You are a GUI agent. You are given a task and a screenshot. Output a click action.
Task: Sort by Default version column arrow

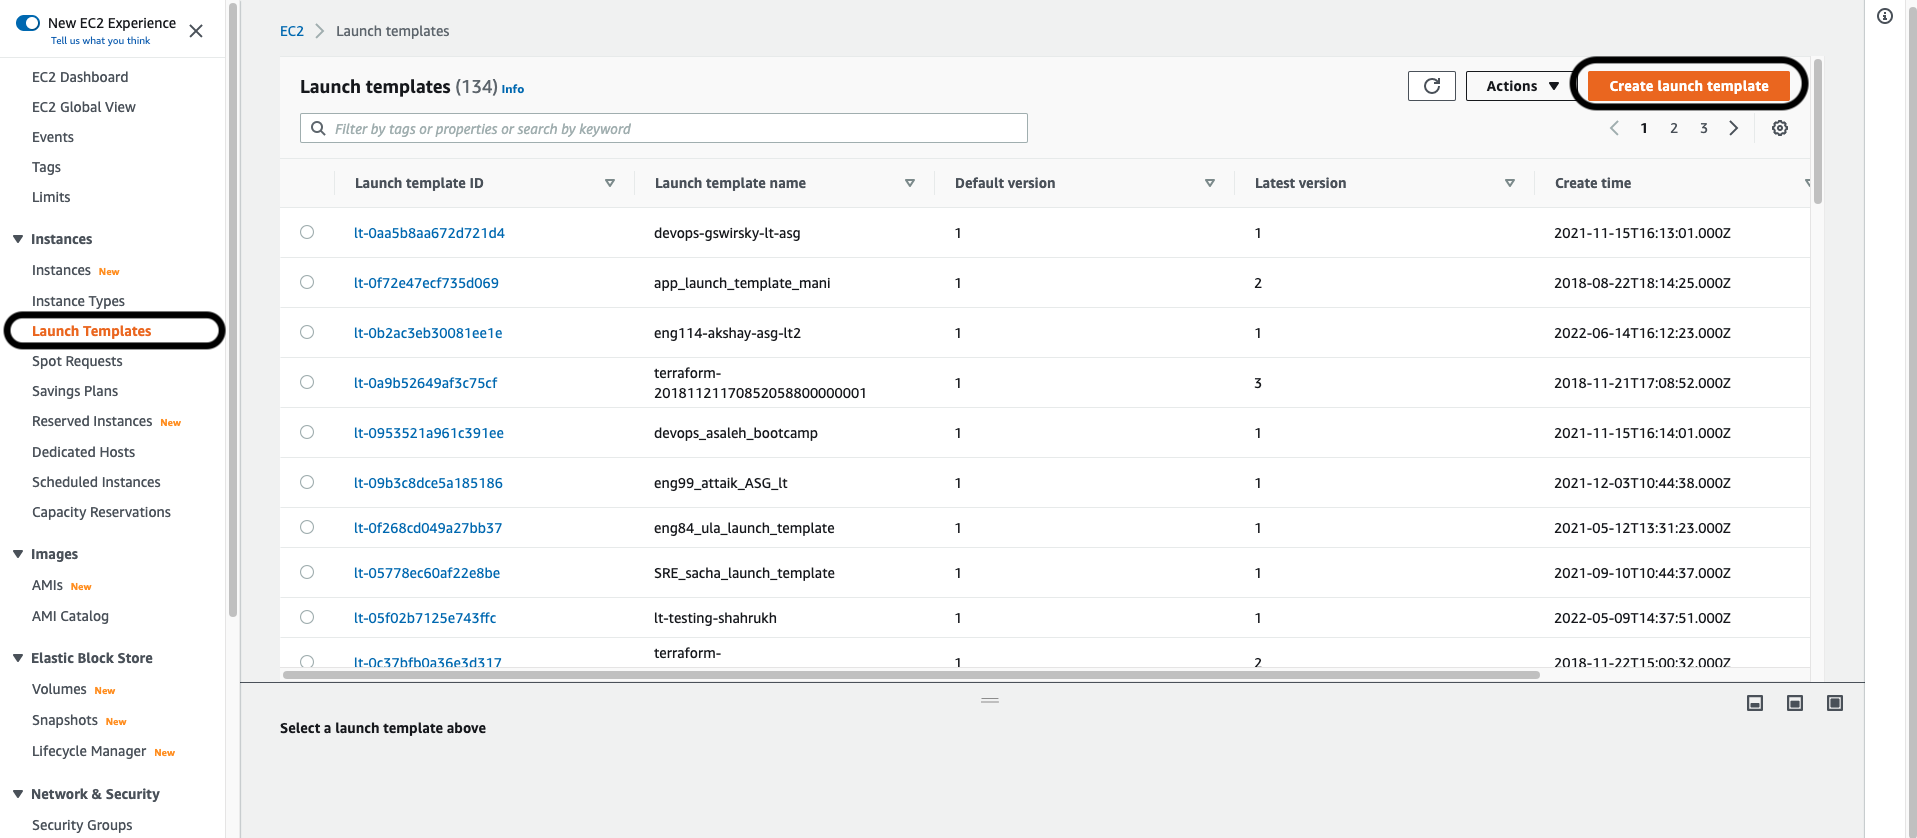coord(1210,183)
